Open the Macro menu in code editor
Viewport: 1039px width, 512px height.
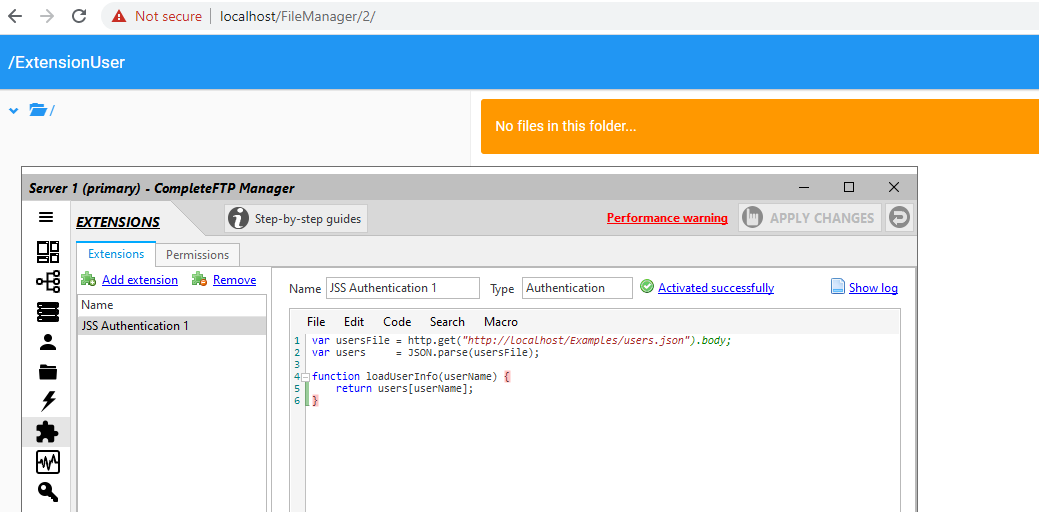[x=501, y=322]
